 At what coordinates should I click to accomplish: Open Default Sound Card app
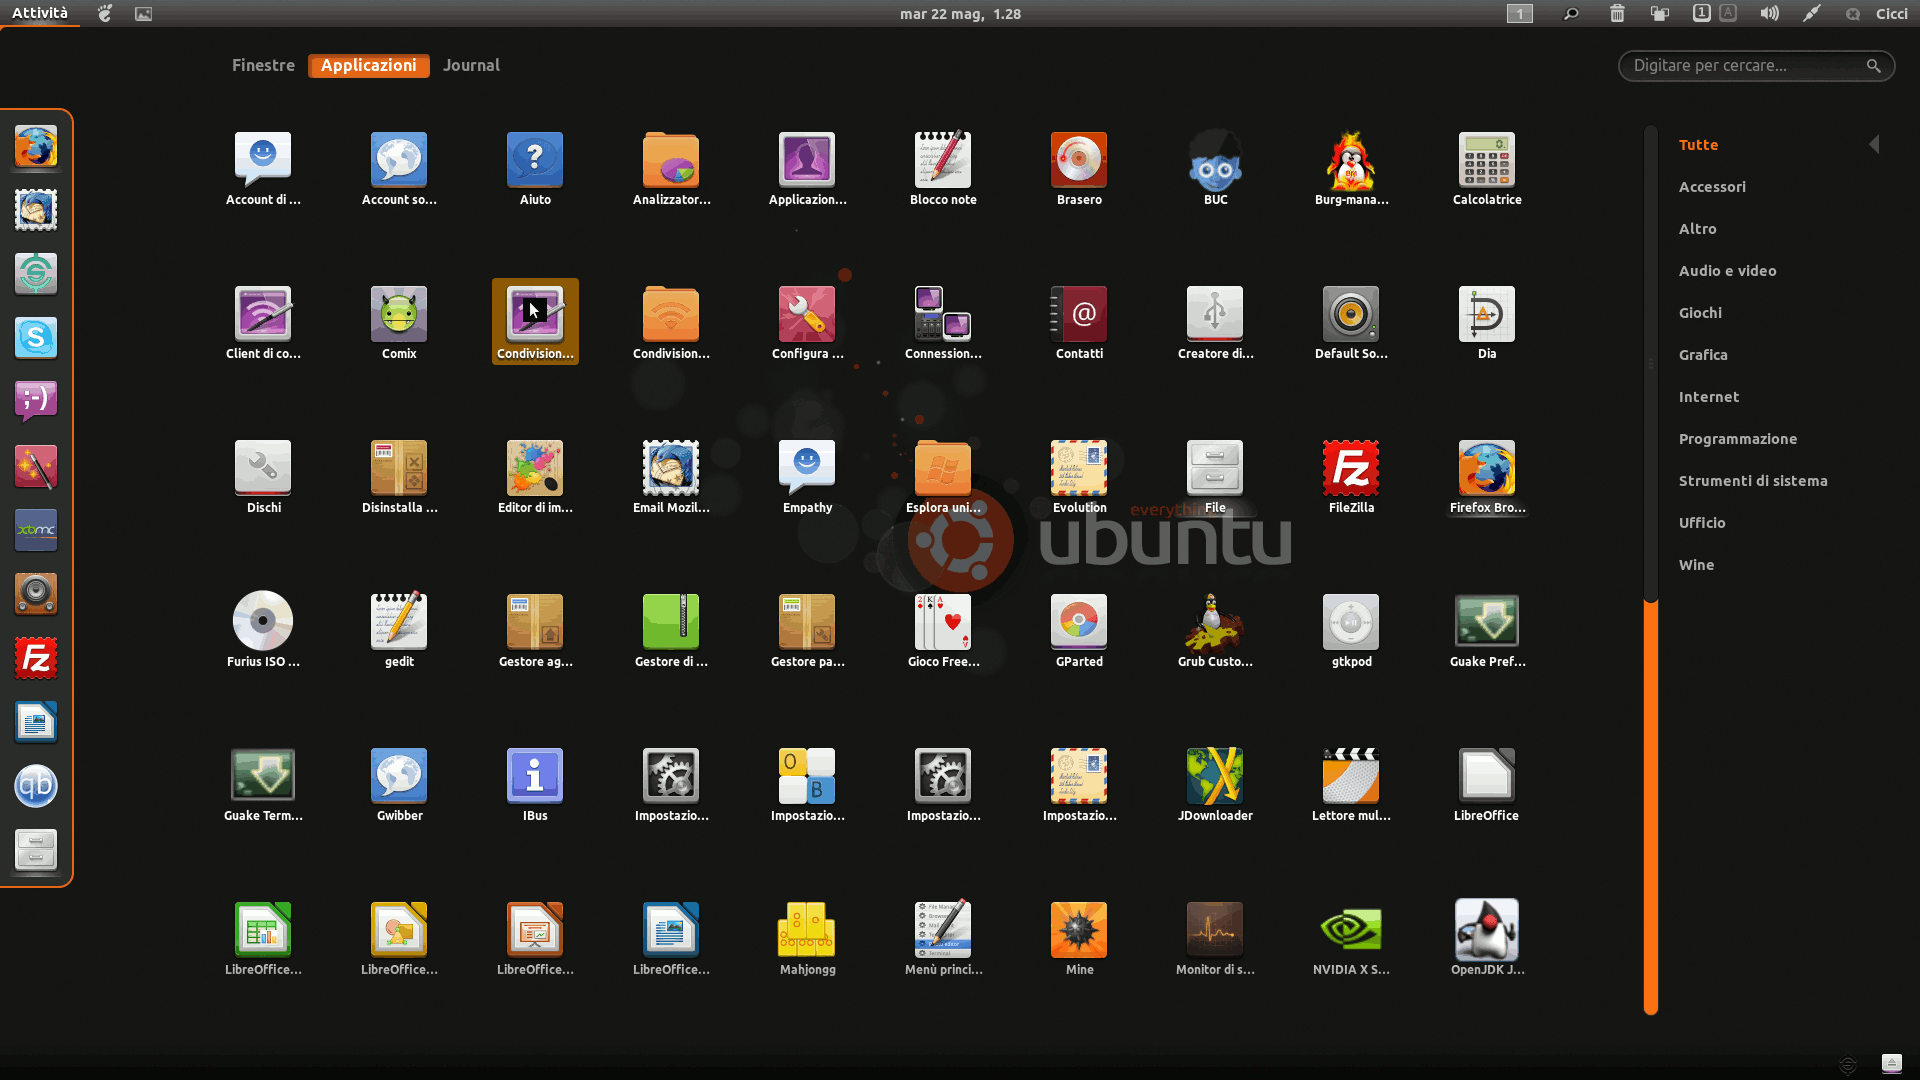point(1351,322)
